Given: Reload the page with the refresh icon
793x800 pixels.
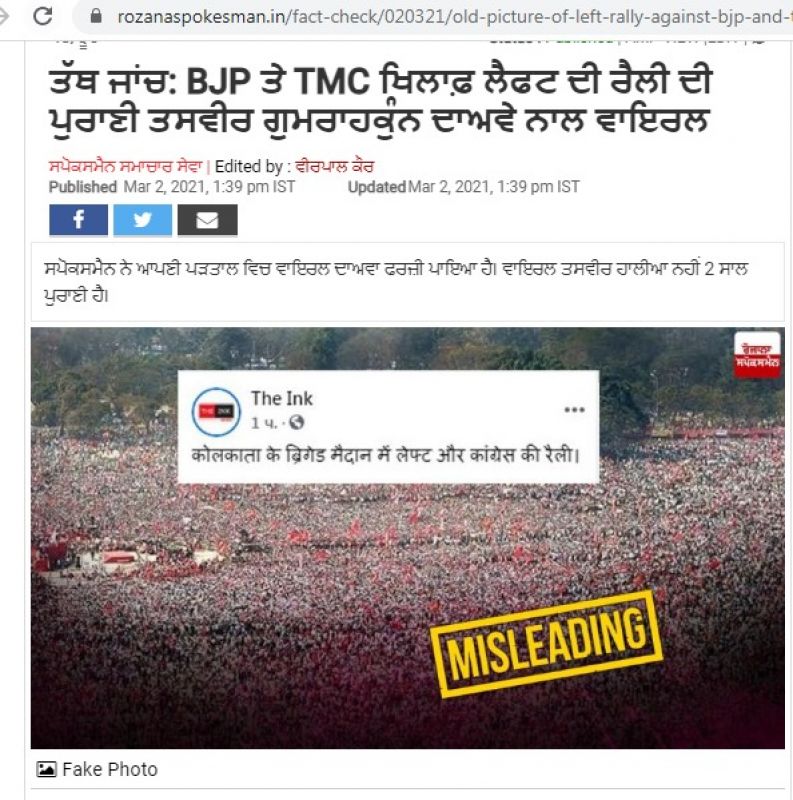Looking at the screenshot, I should (x=43, y=16).
